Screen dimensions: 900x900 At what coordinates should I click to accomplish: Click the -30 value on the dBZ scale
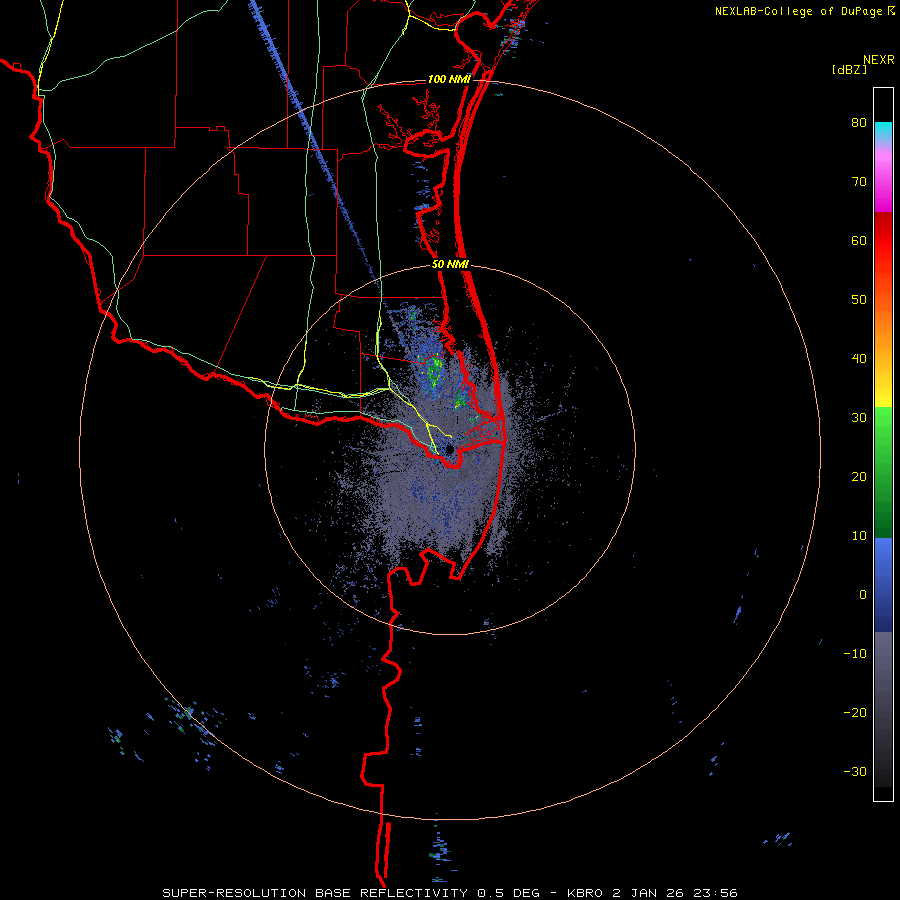855,771
